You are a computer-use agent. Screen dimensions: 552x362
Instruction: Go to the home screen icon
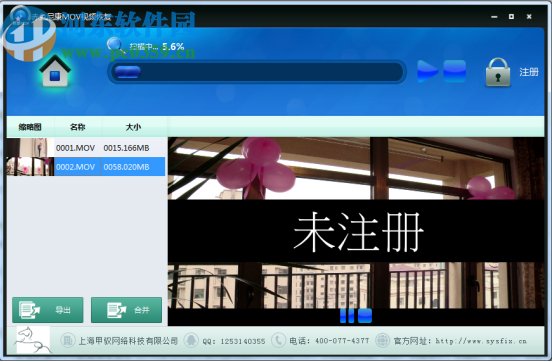tap(55, 71)
